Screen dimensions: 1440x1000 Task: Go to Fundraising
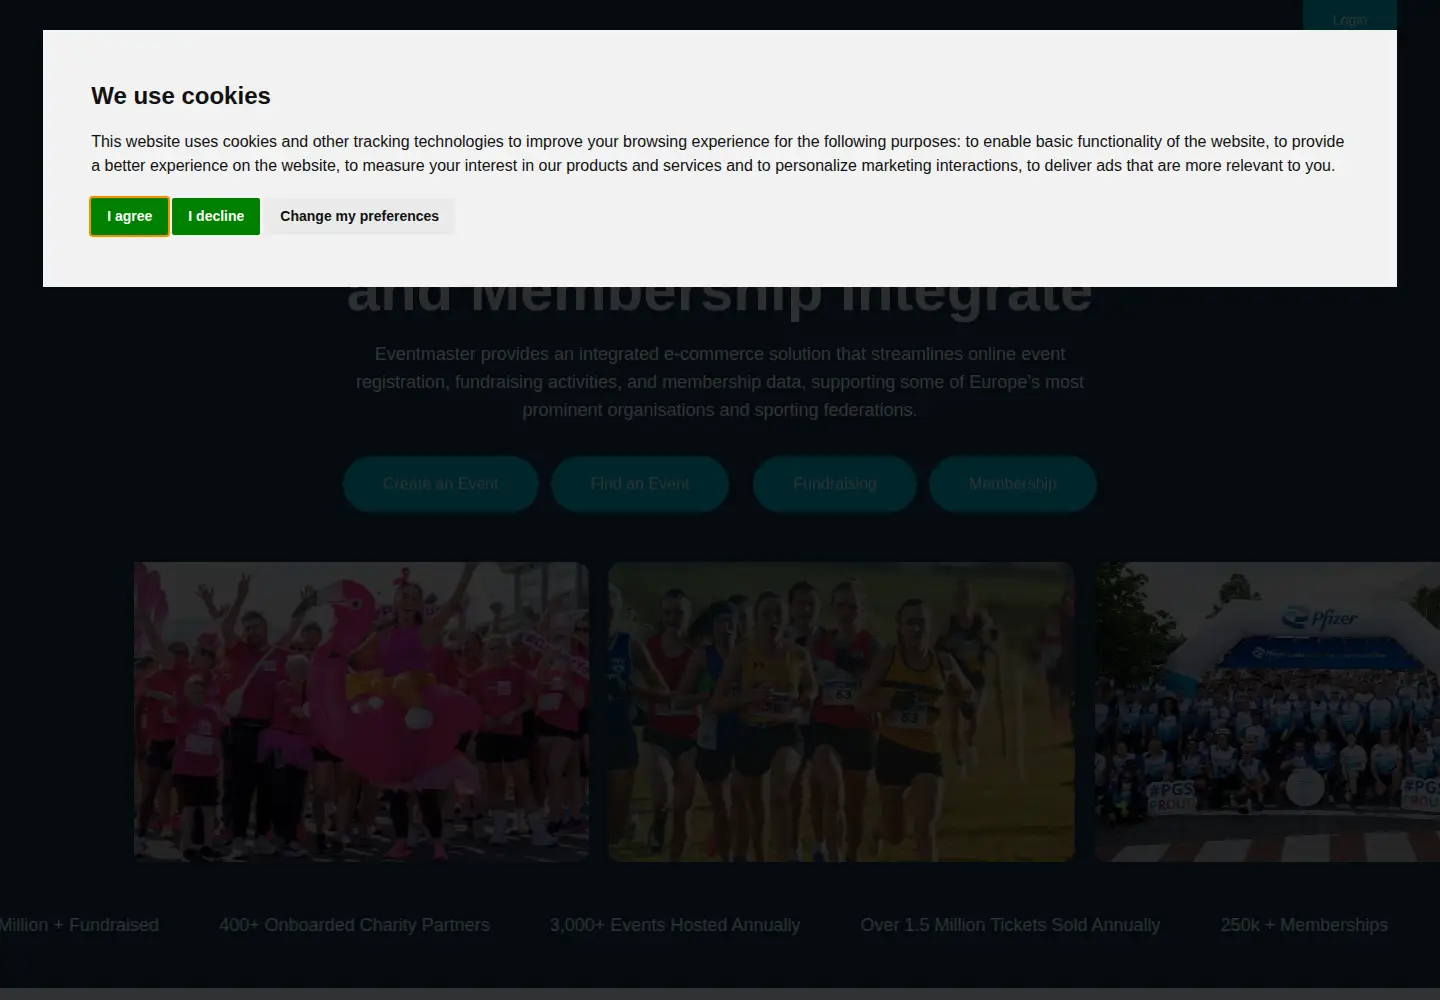pyautogui.click(x=835, y=484)
